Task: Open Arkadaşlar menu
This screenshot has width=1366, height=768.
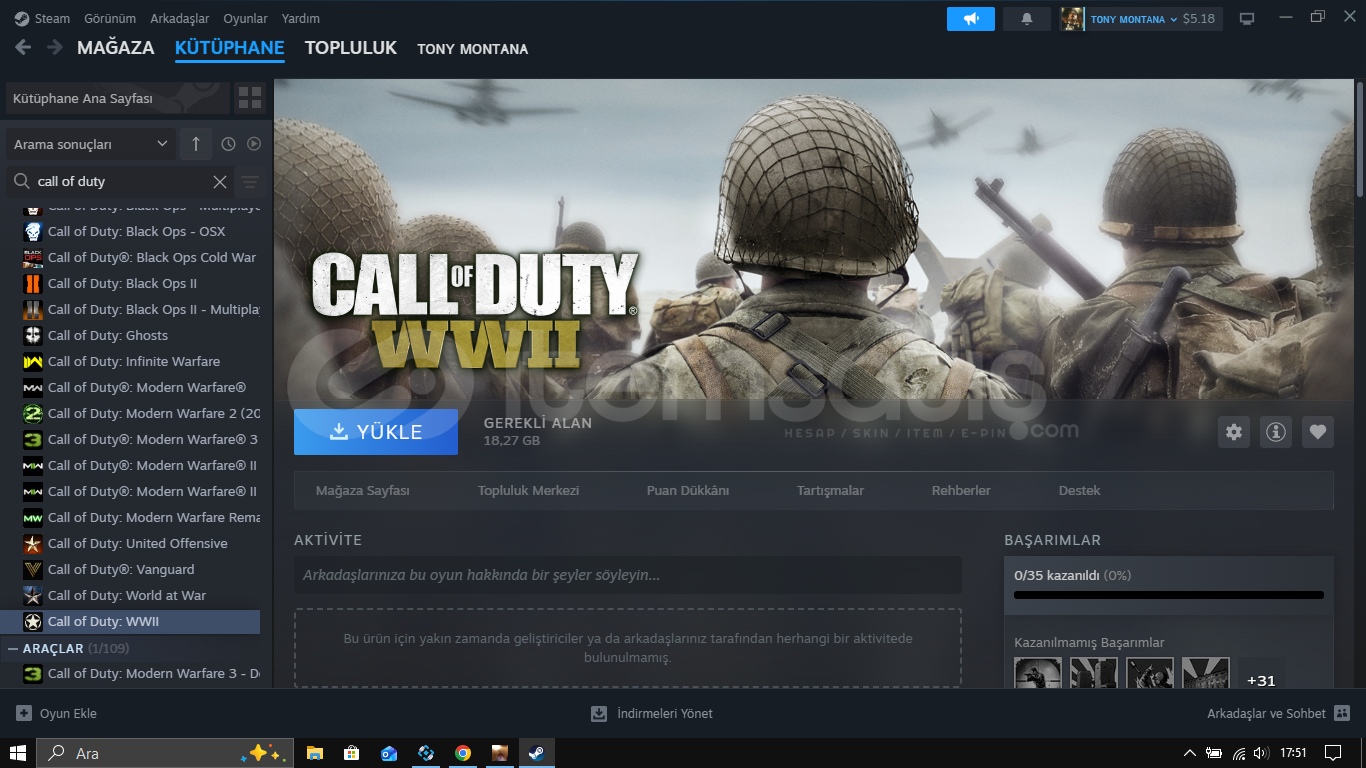Action: (180, 19)
